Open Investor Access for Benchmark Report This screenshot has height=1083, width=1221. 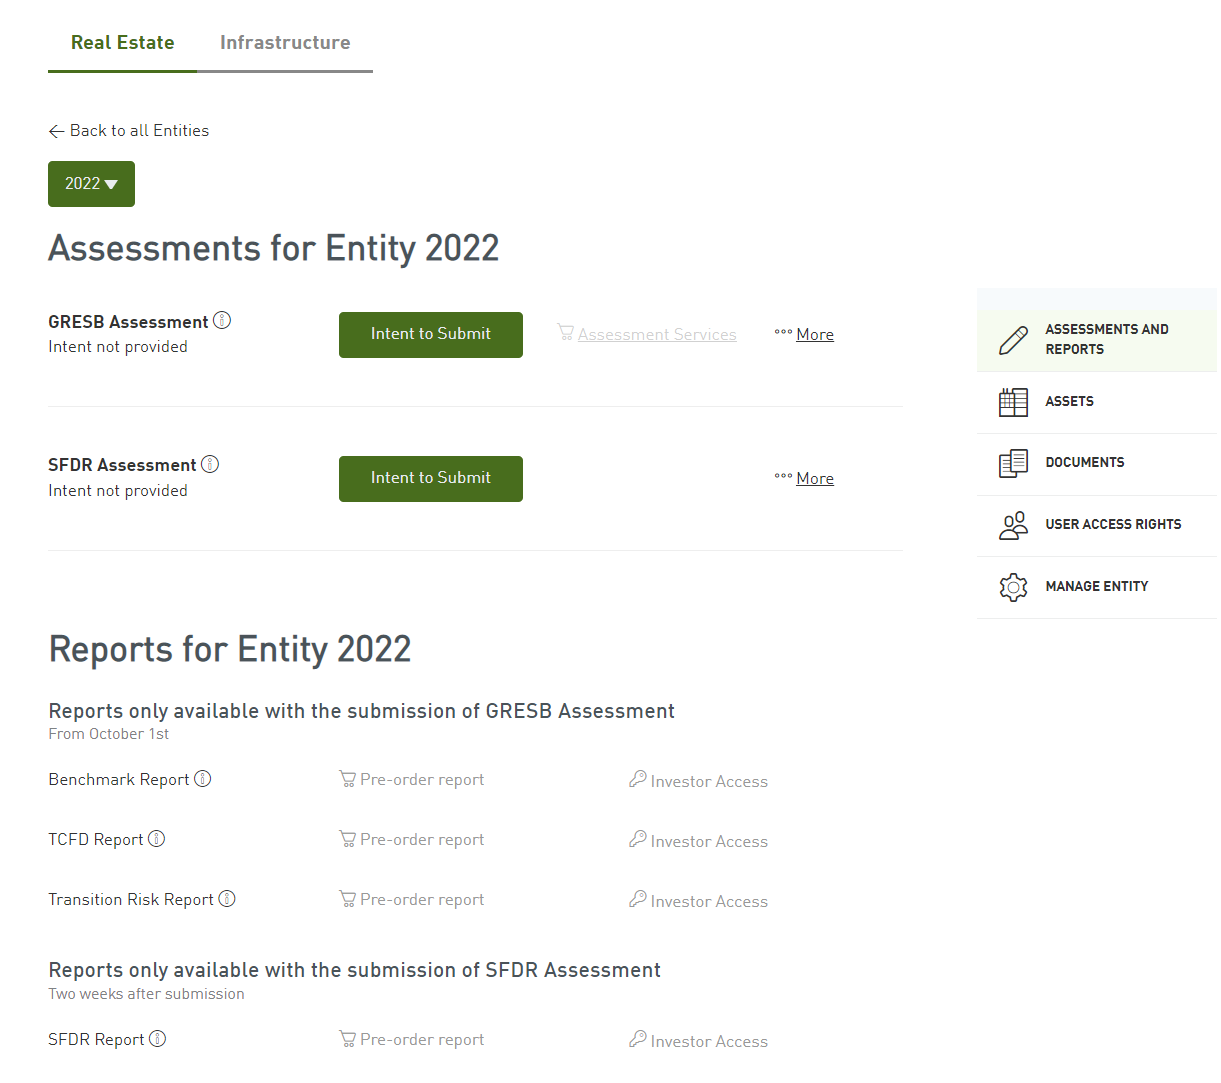pyautogui.click(x=709, y=782)
